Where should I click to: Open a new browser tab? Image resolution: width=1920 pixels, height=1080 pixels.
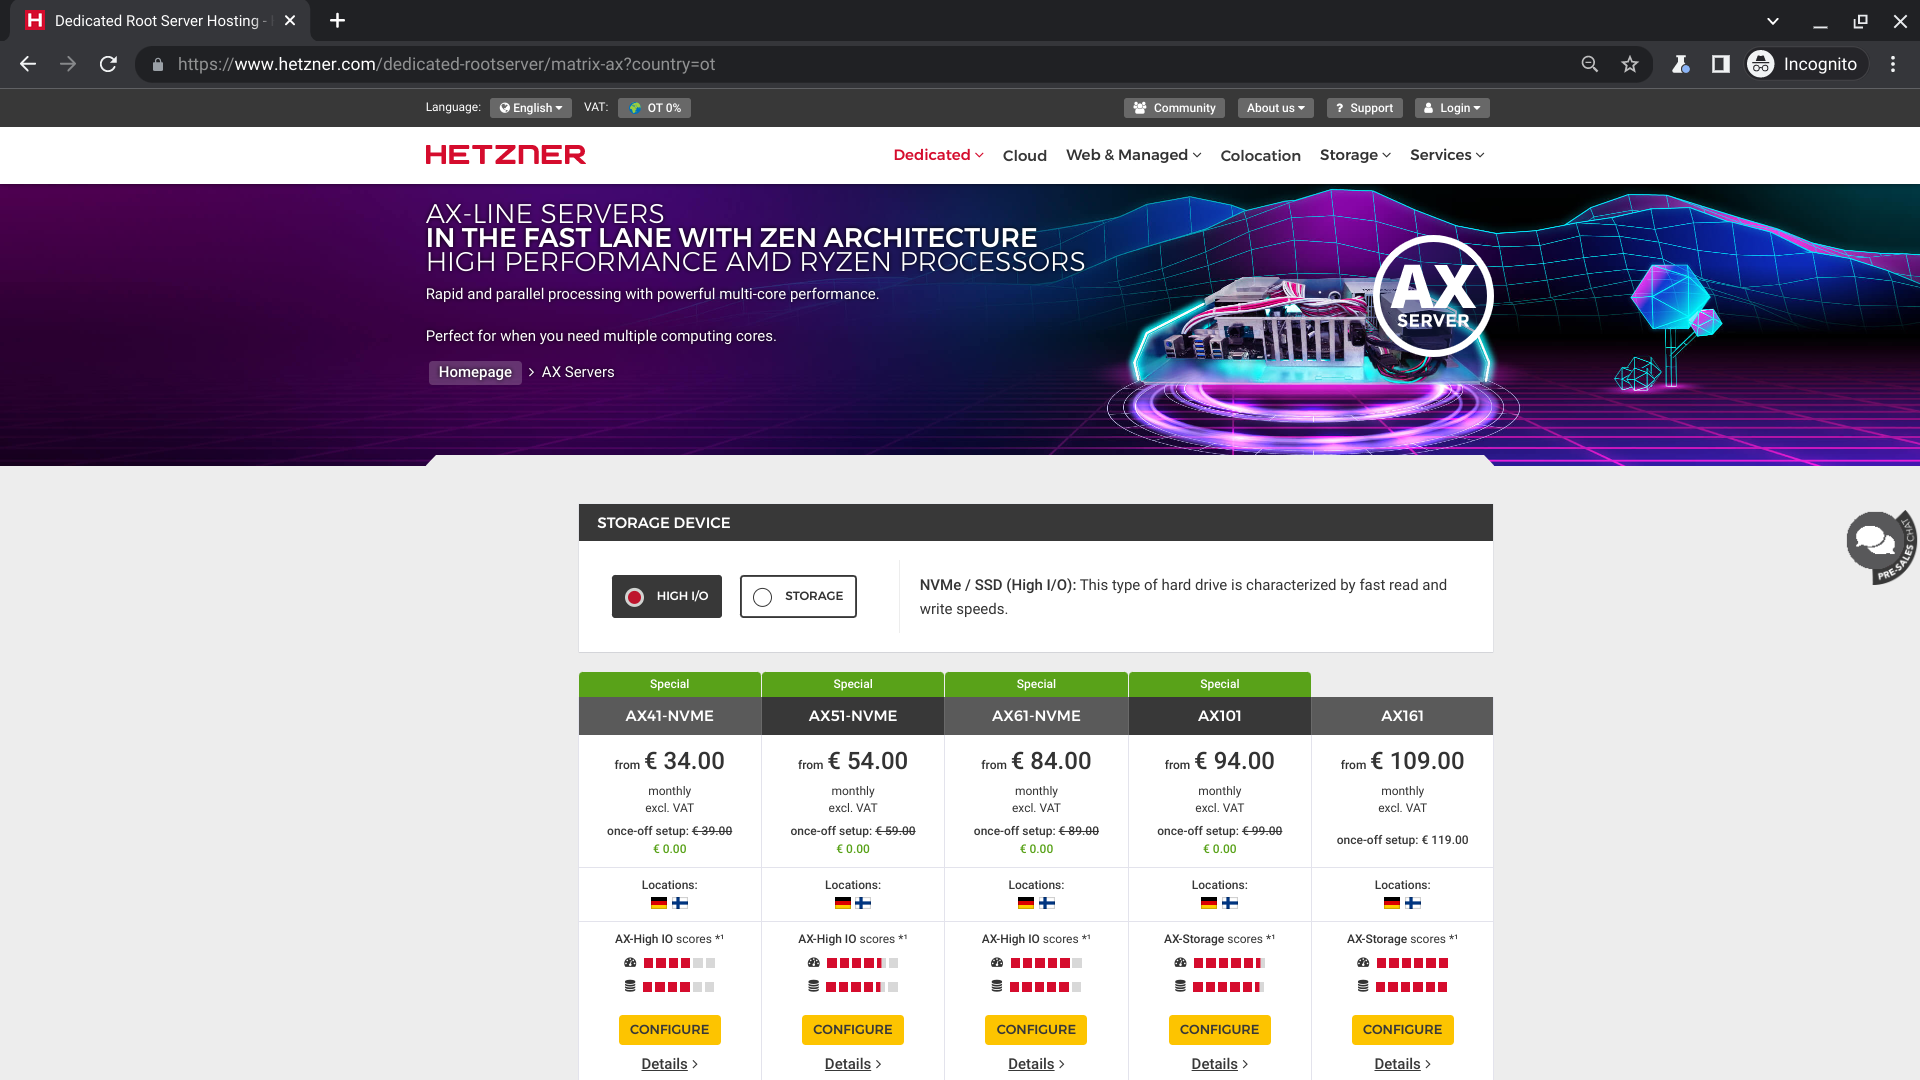coord(337,20)
